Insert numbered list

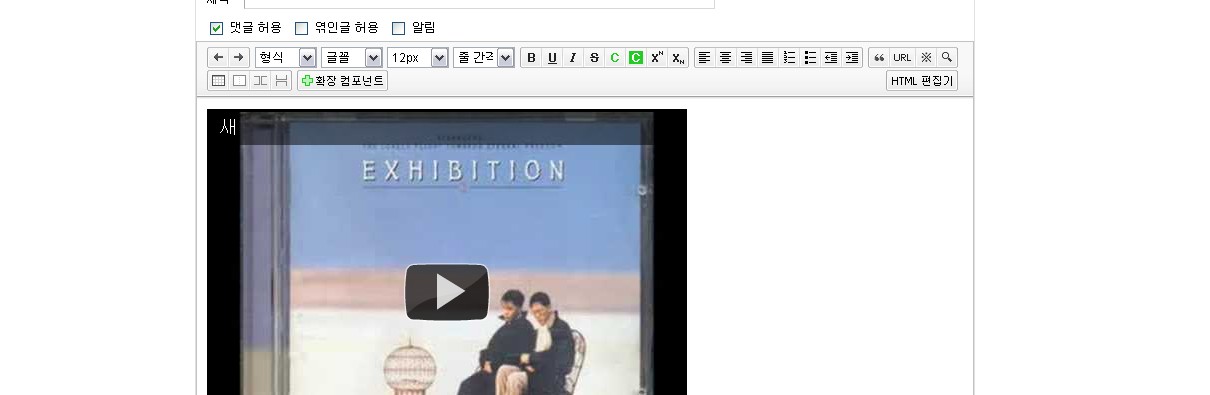[x=789, y=57]
